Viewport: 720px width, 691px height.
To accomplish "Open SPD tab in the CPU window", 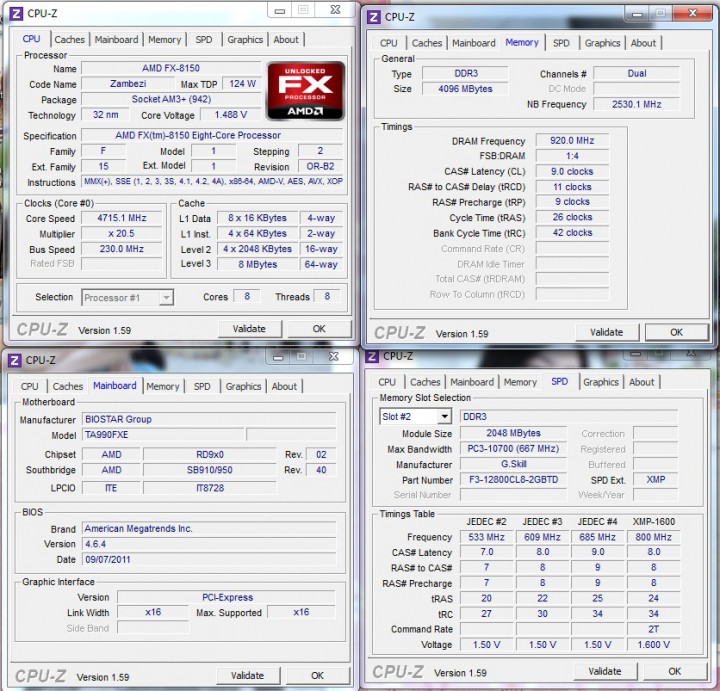I will 204,39.
